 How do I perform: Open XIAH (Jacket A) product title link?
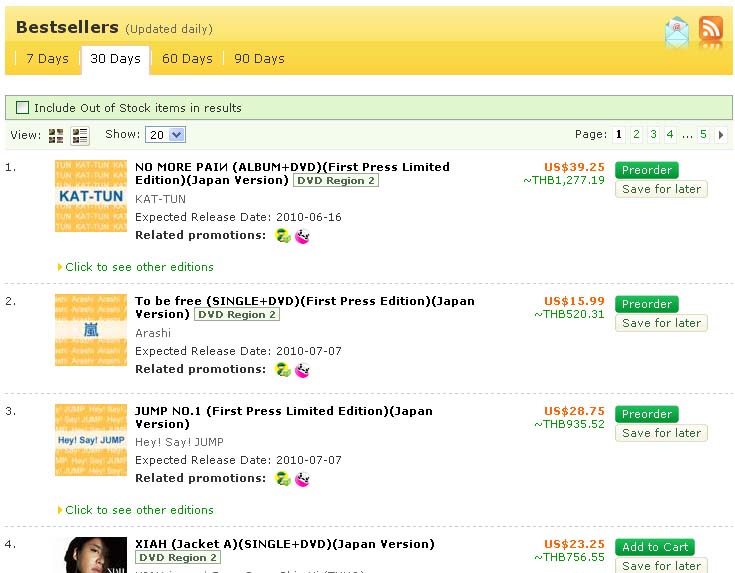(285, 544)
